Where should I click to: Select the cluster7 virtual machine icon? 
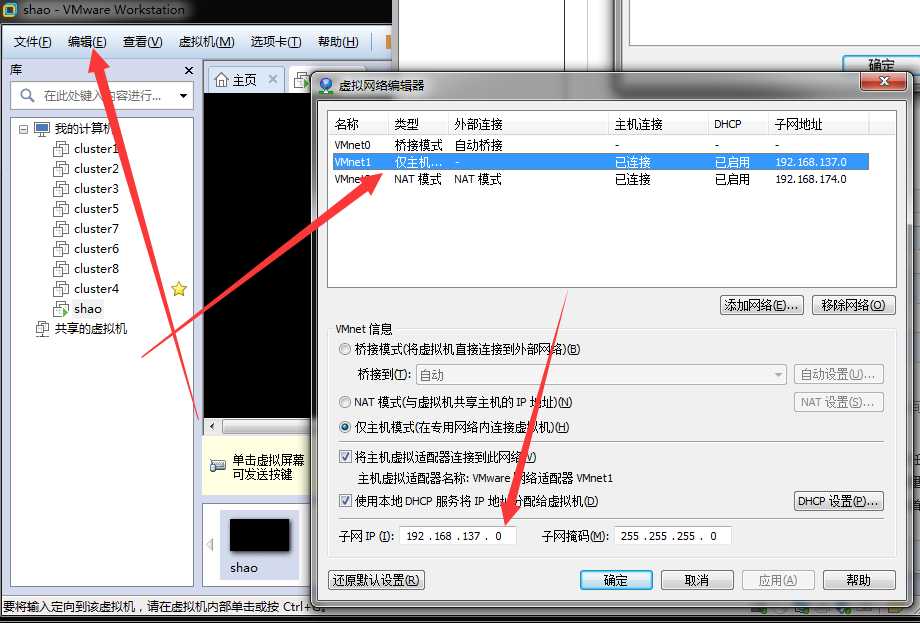(61, 229)
